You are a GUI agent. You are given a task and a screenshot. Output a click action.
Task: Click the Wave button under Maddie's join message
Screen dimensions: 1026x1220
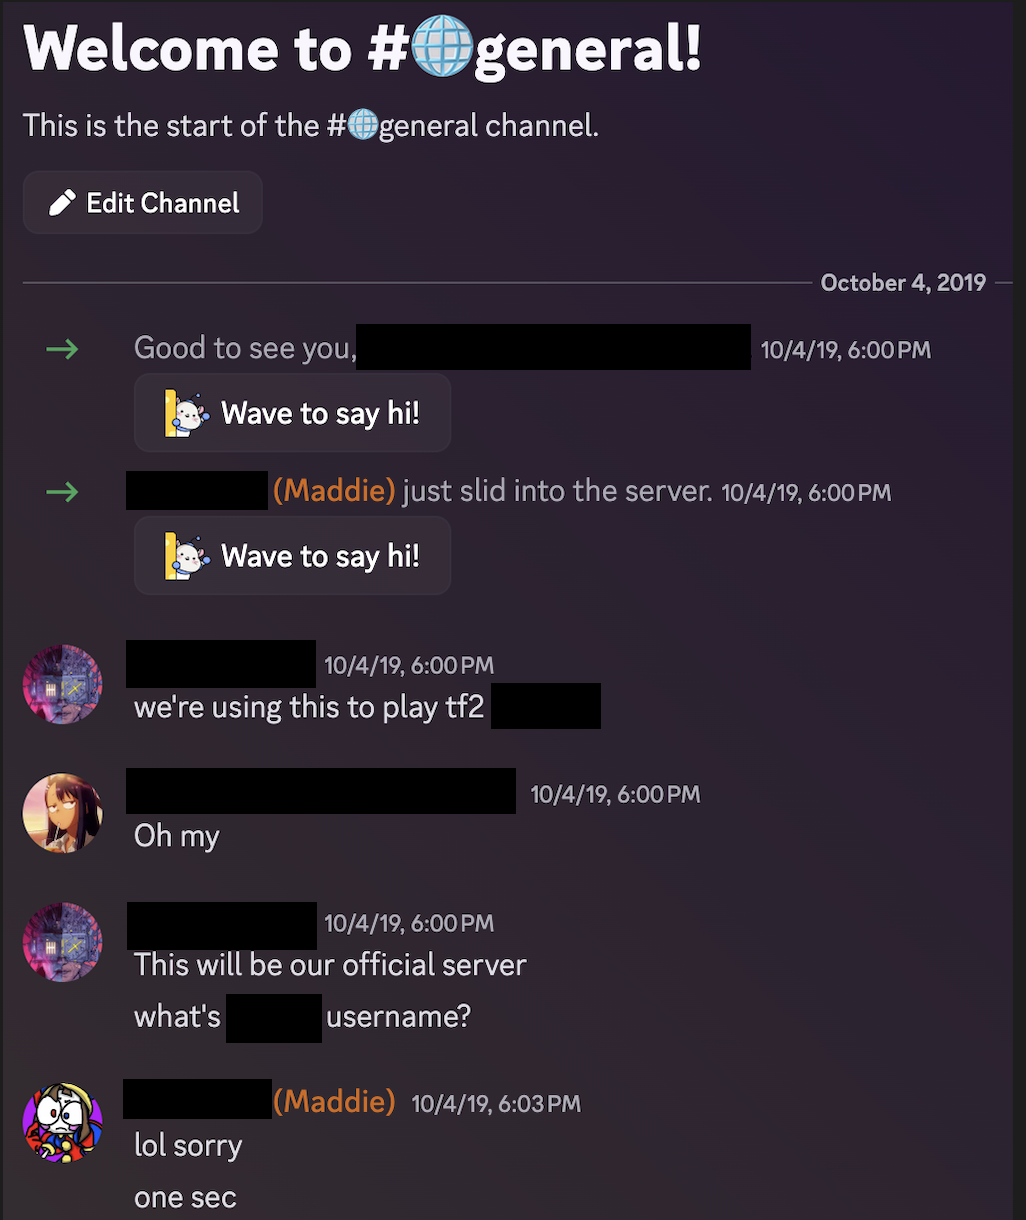[x=292, y=556]
